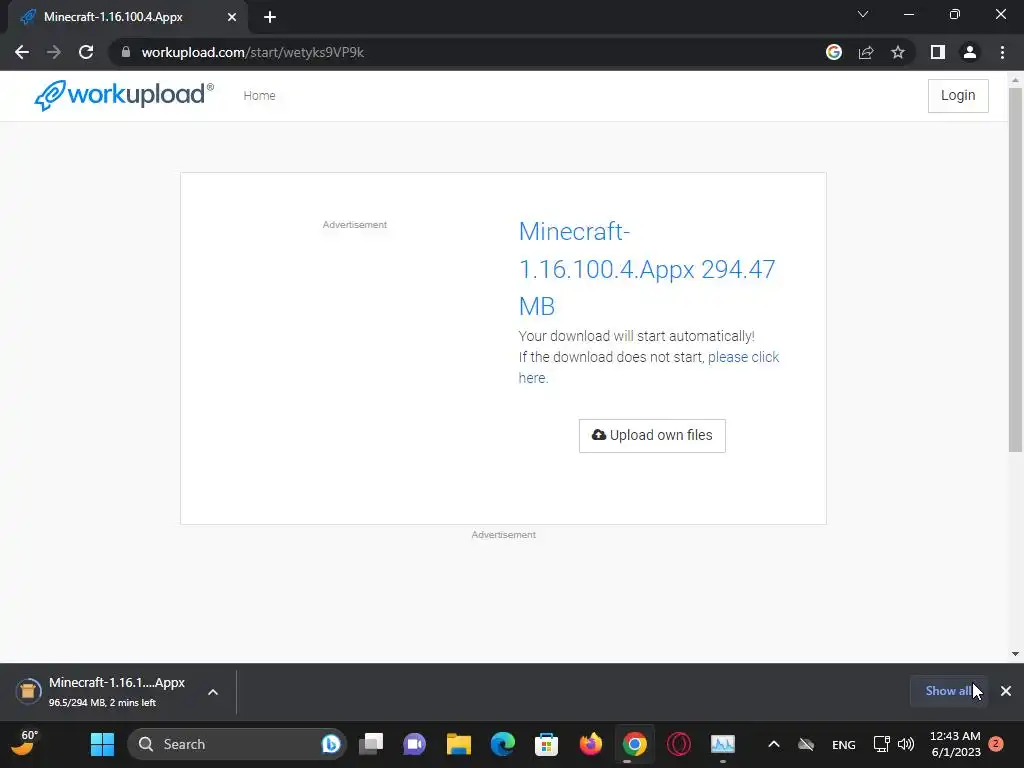Close the Minecraft-1.16.100.4.Appx tab
This screenshot has height=768, width=1024.
point(232,17)
